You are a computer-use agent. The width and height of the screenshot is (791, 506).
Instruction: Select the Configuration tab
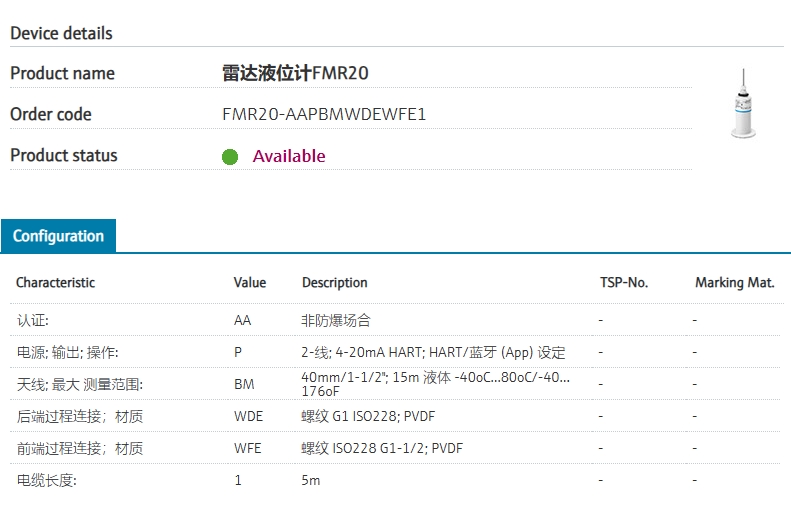59,236
